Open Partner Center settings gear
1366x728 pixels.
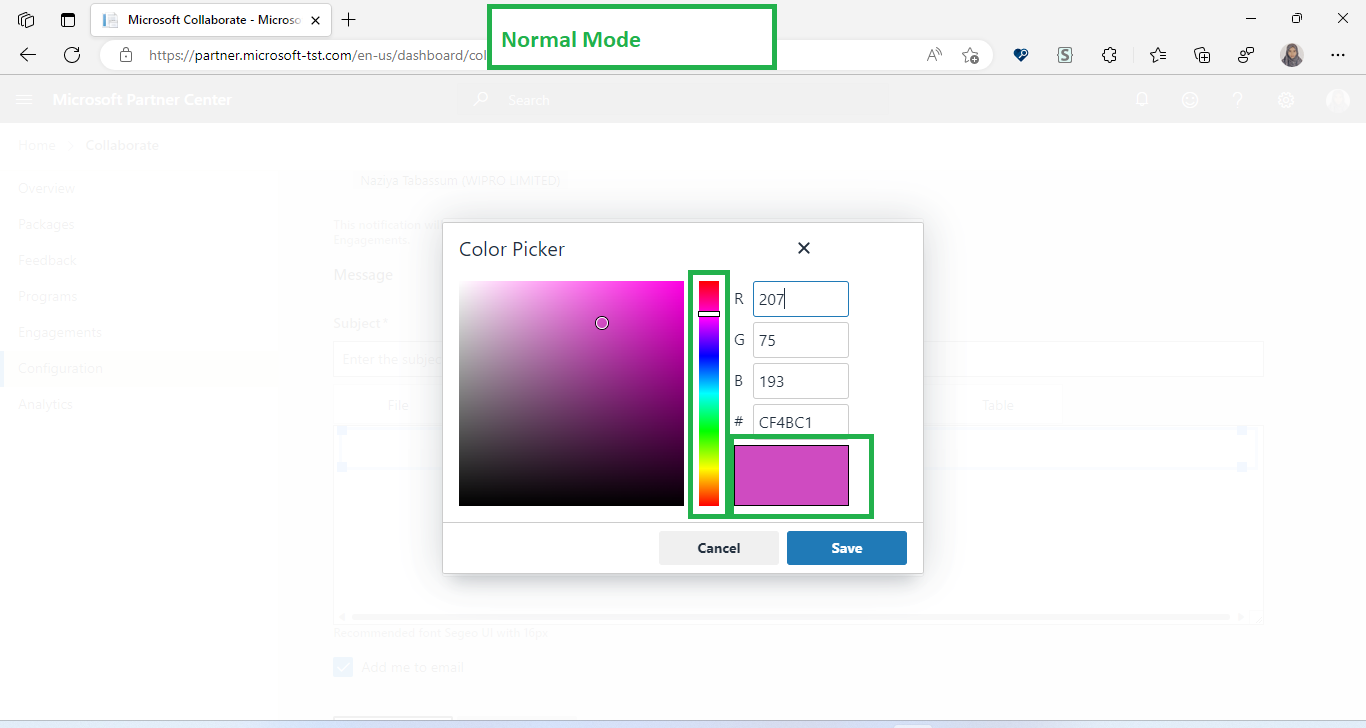(1286, 99)
